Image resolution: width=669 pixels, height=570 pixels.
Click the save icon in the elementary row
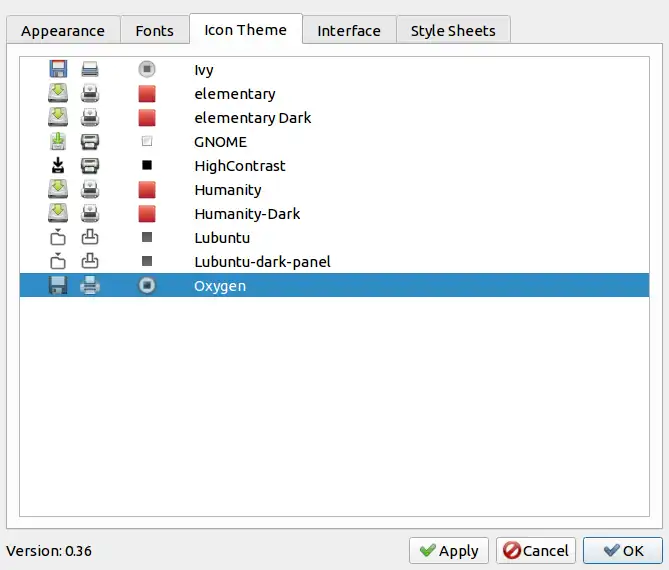58,93
